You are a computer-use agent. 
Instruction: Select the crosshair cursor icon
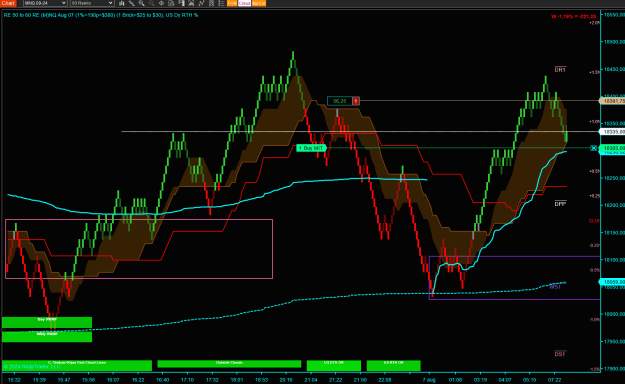tap(161, 3)
